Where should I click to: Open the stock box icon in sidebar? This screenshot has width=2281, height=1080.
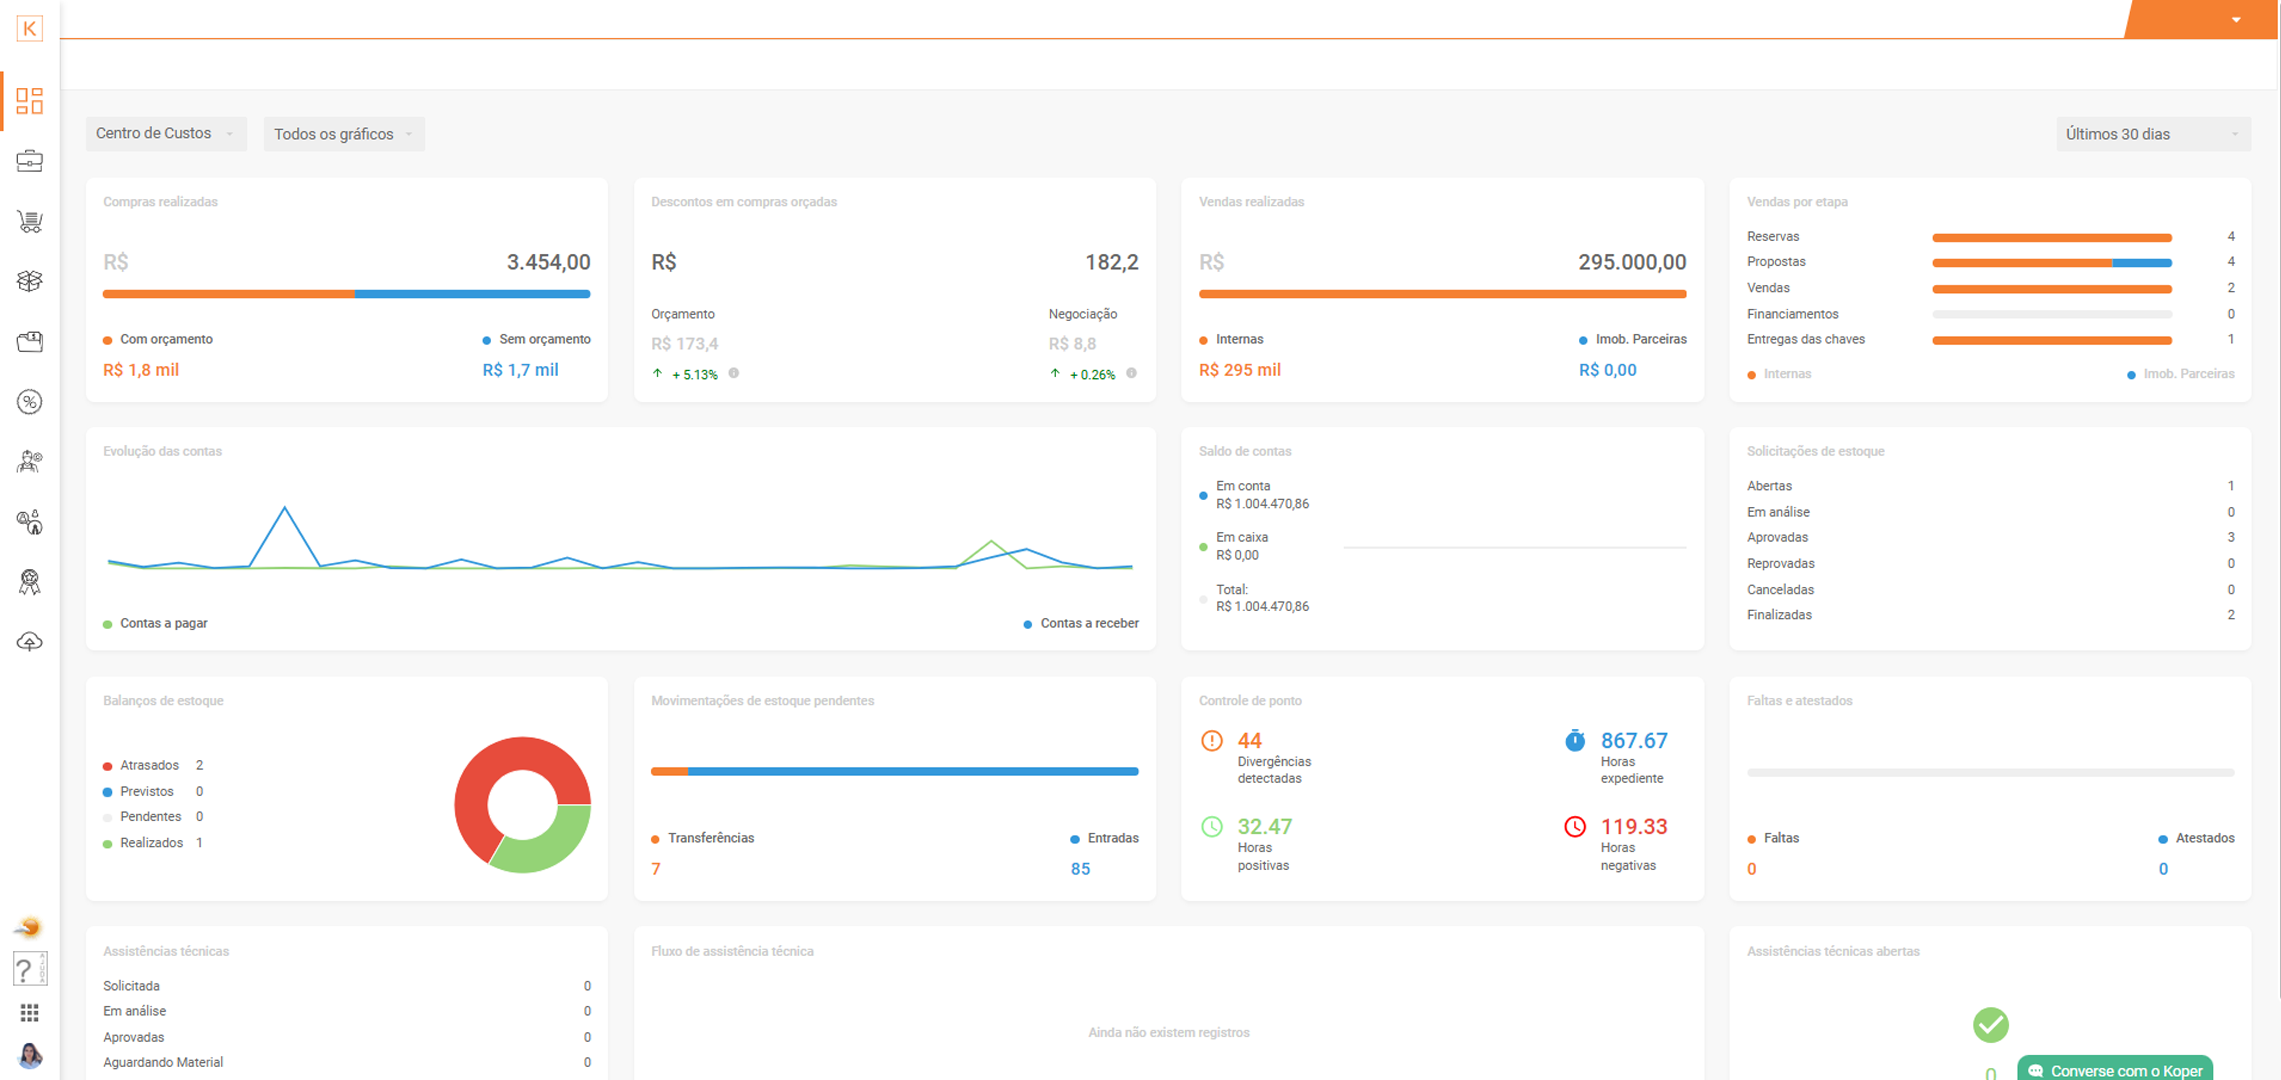(x=29, y=281)
